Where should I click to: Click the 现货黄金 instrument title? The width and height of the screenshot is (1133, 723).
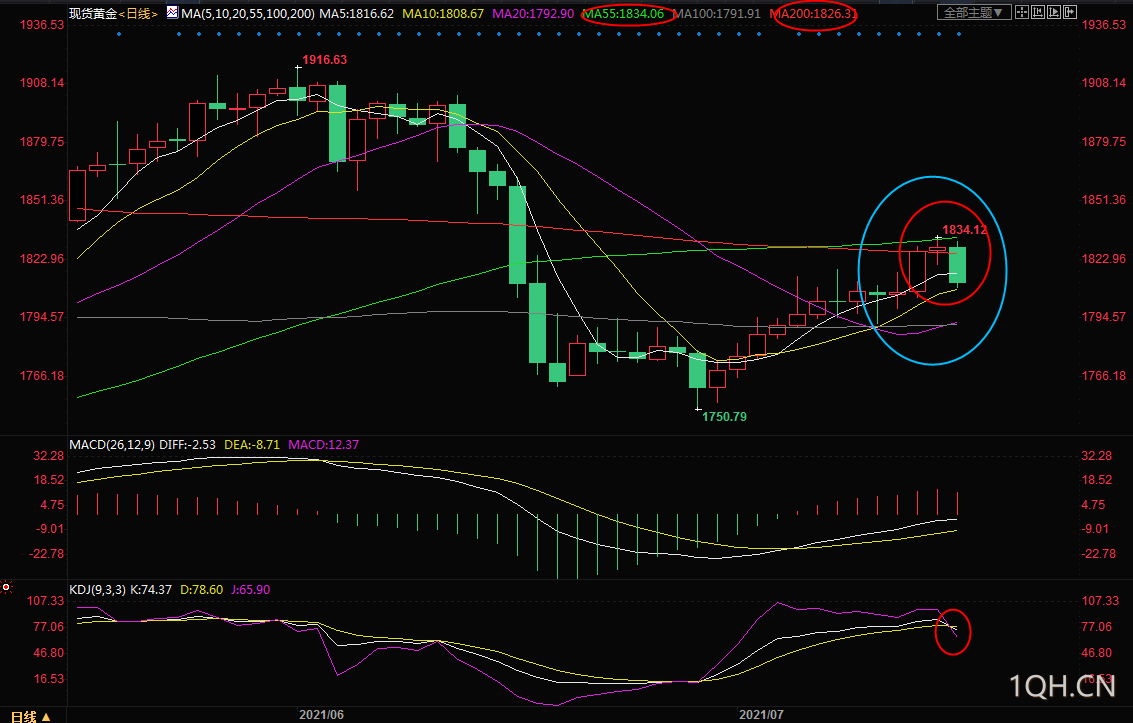click(93, 14)
